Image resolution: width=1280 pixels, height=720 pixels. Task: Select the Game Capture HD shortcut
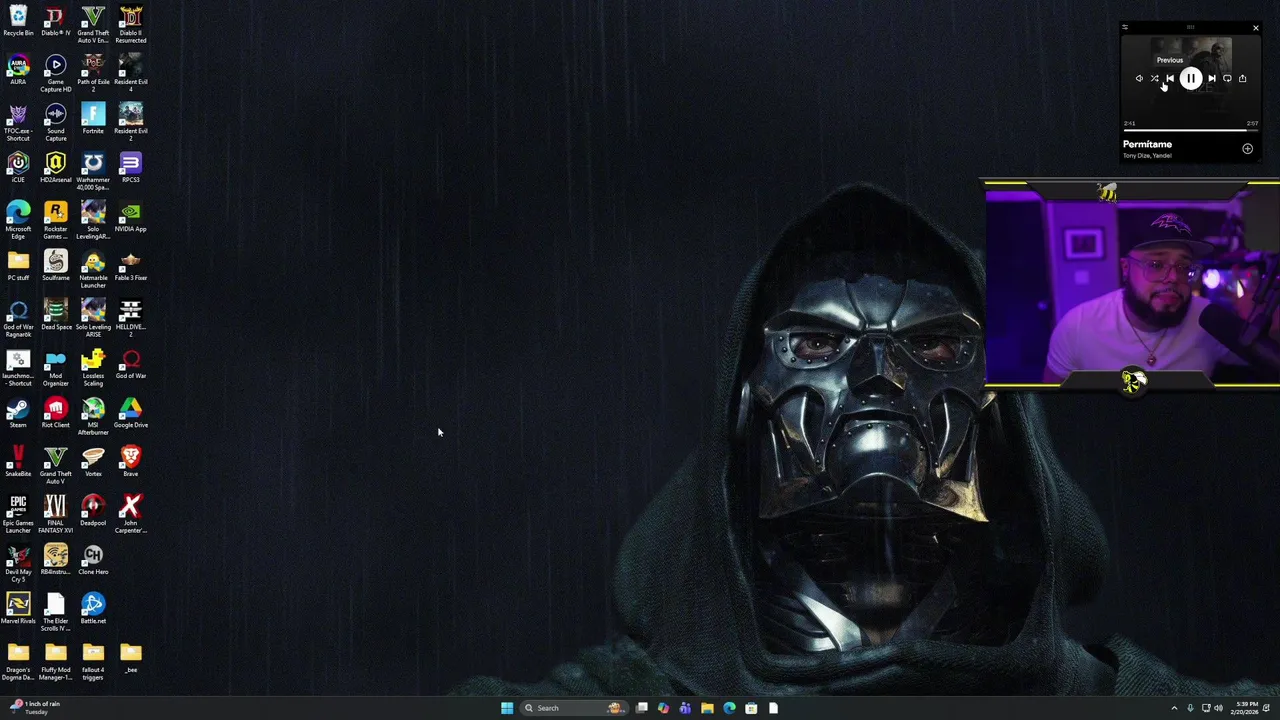click(55, 74)
